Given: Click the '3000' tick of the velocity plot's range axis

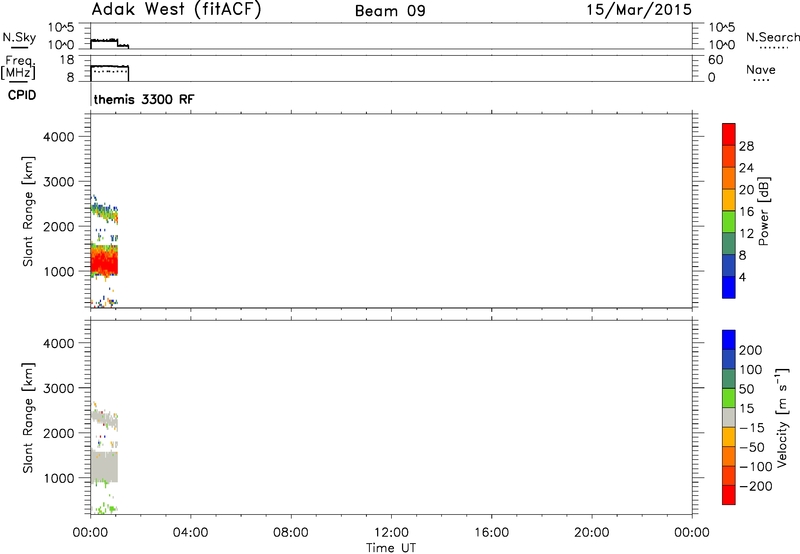Looking at the screenshot, I should tap(59, 388).
